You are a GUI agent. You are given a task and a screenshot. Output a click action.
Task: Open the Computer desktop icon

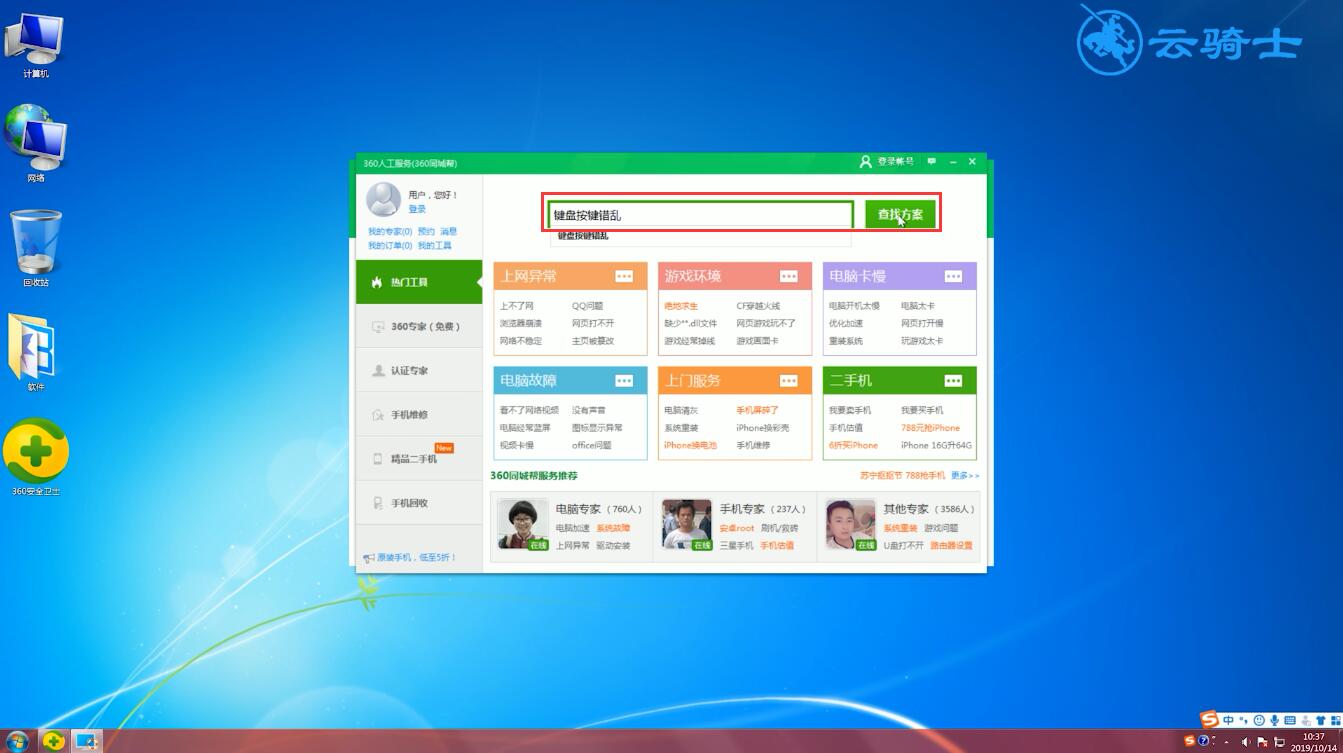tap(36, 46)
